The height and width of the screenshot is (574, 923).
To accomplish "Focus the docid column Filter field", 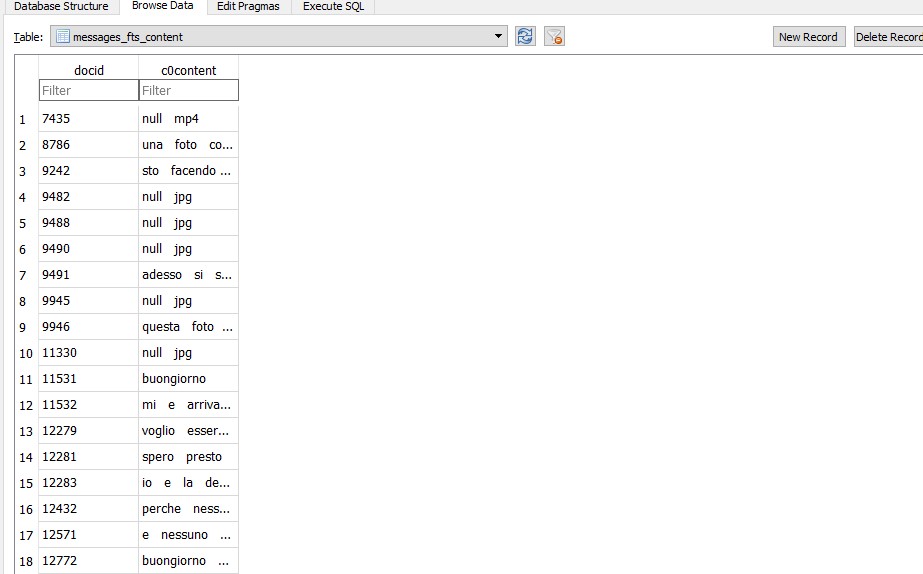I will 88,90.
